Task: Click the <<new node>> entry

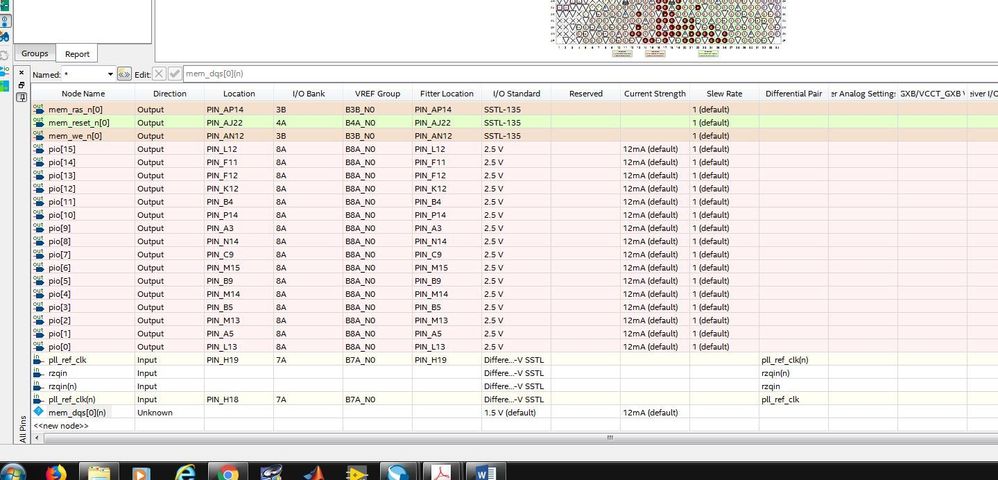Action: point(61,425)
